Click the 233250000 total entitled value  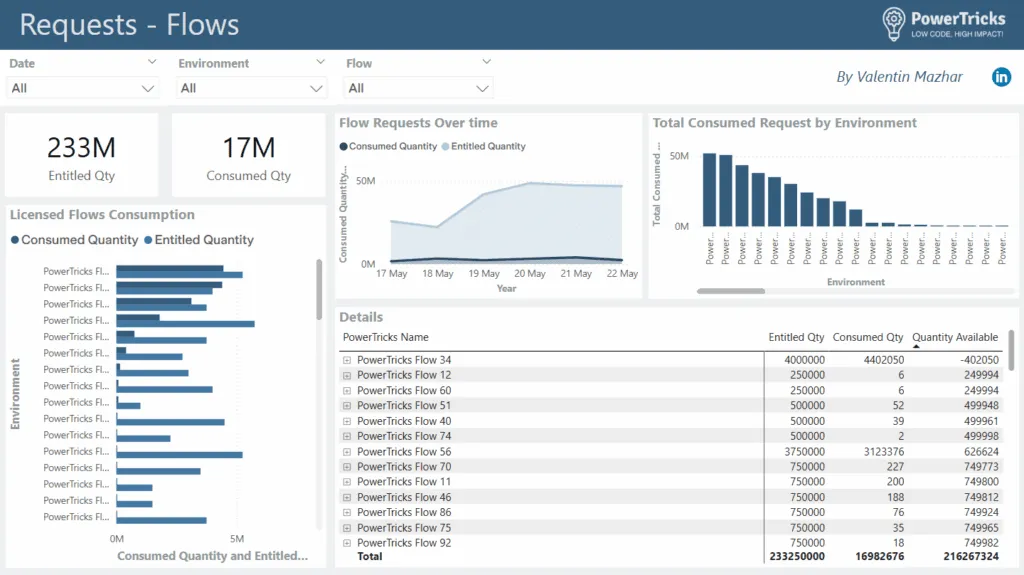[797, 557]
